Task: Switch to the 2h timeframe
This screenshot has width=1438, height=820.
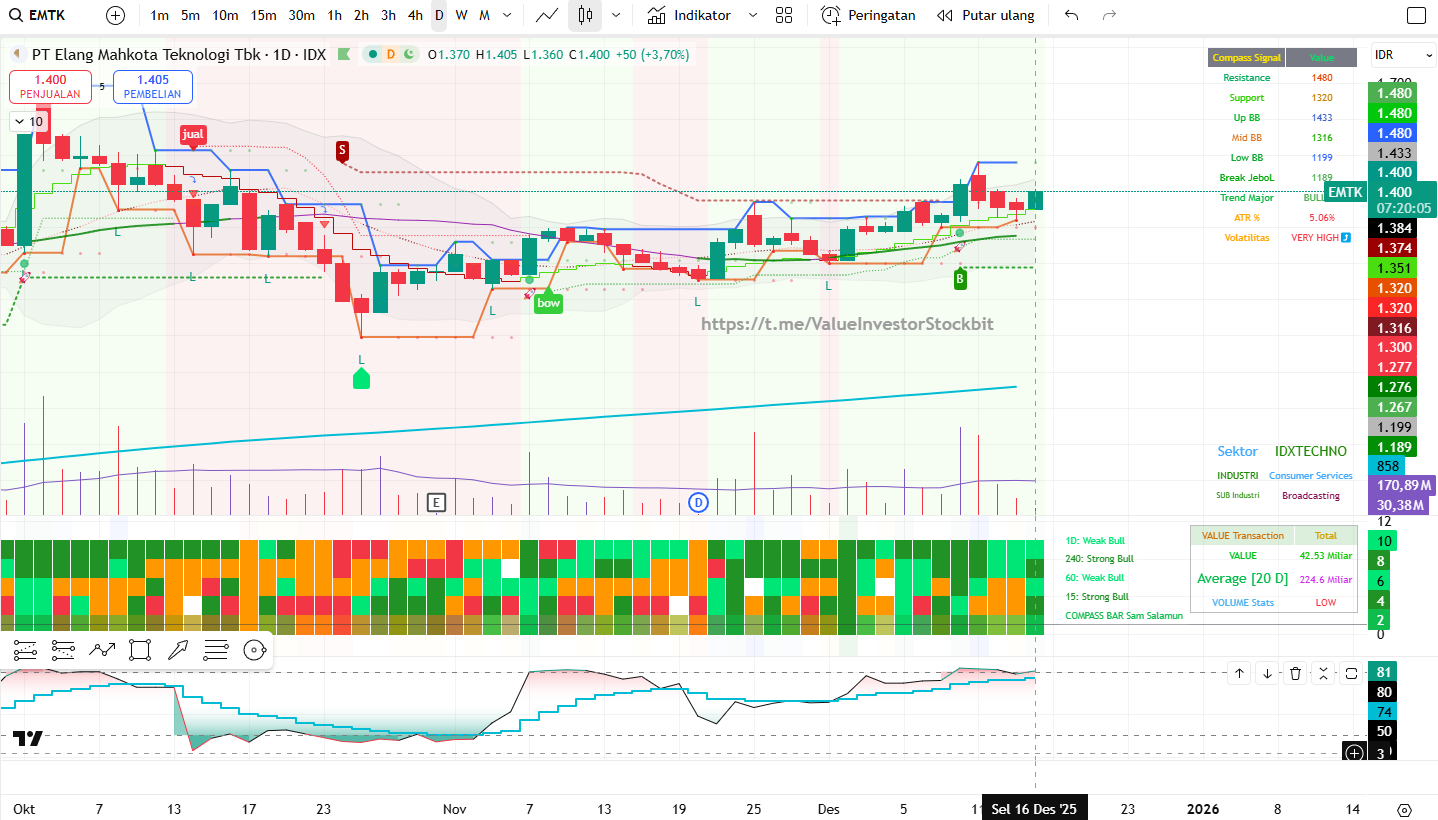Action: coord(362,15)
